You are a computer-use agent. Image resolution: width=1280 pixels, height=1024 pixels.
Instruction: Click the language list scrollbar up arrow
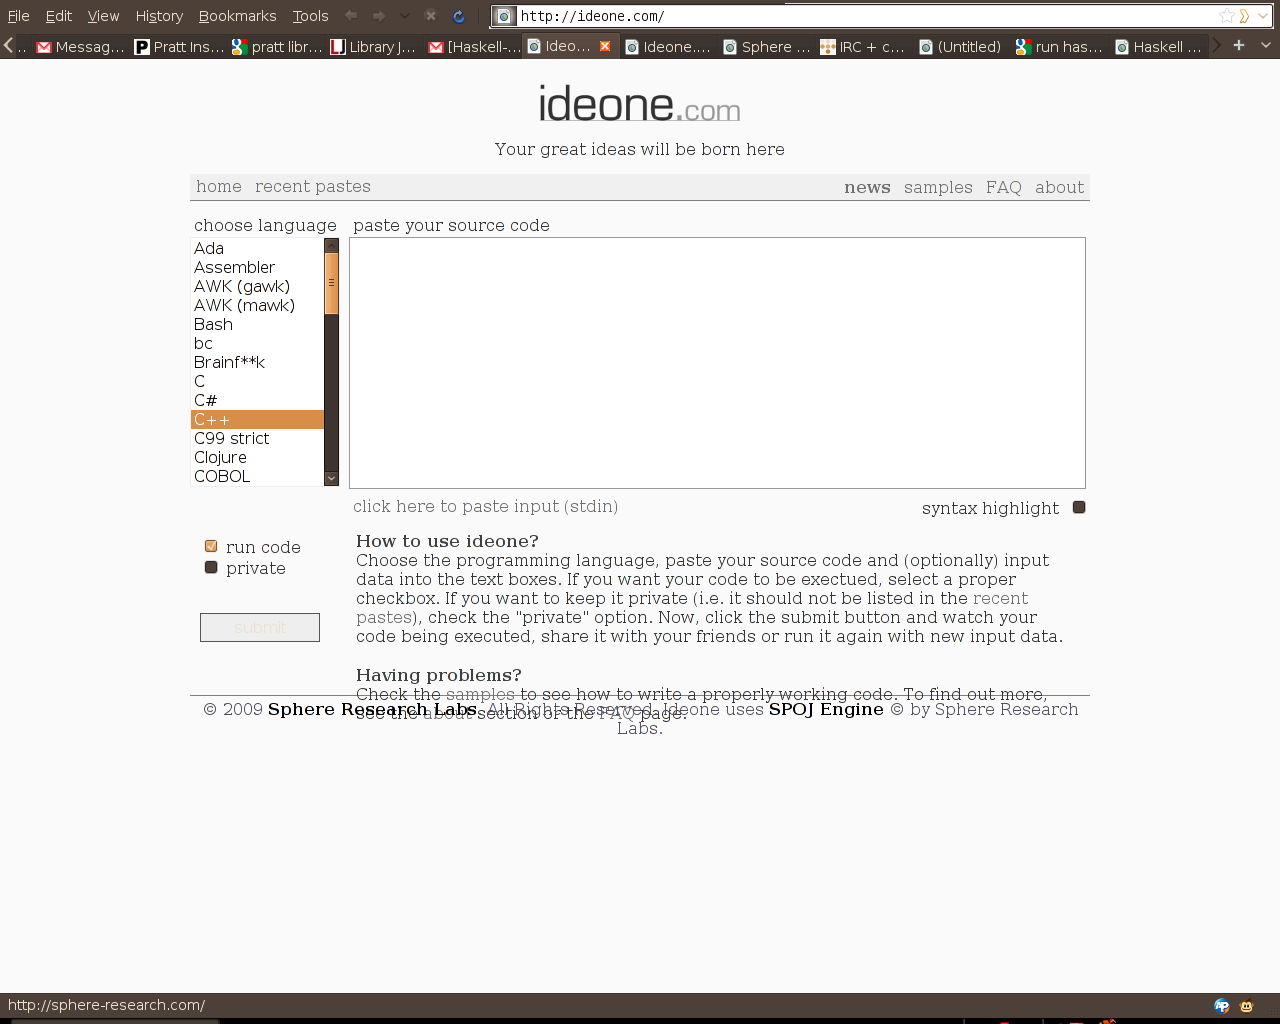click(331, 246)
